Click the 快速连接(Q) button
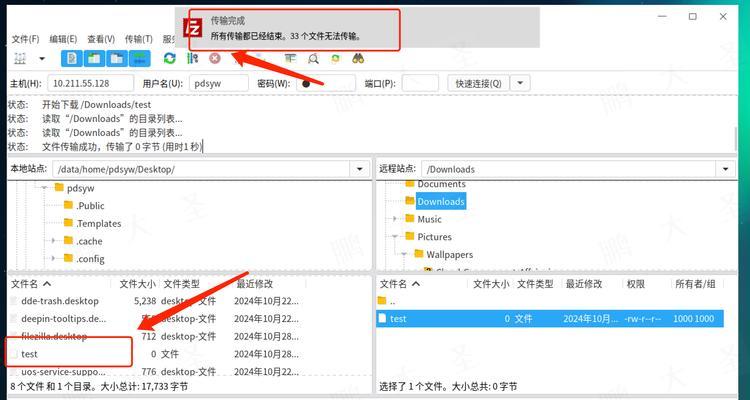Image resolution: width=750 pixels, height=400 pixels. point(478,83)
